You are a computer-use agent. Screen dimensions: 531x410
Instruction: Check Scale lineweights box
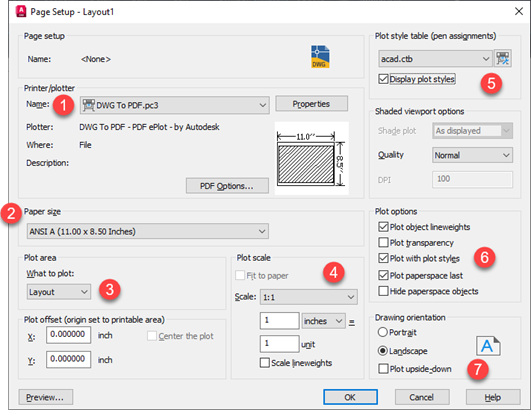(264, 363)
